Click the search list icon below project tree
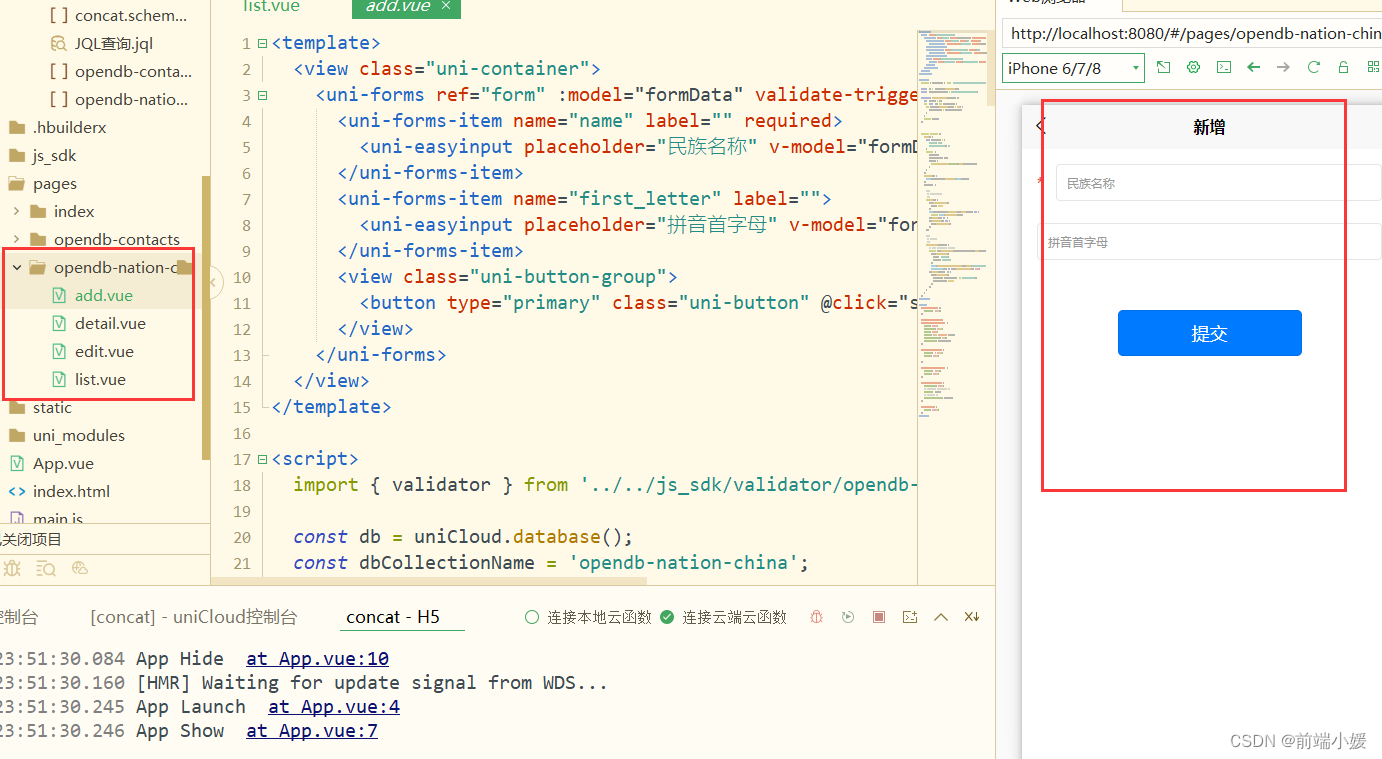Image resolution: width=1382 pixels, height=759 pixels. [46, 568]
